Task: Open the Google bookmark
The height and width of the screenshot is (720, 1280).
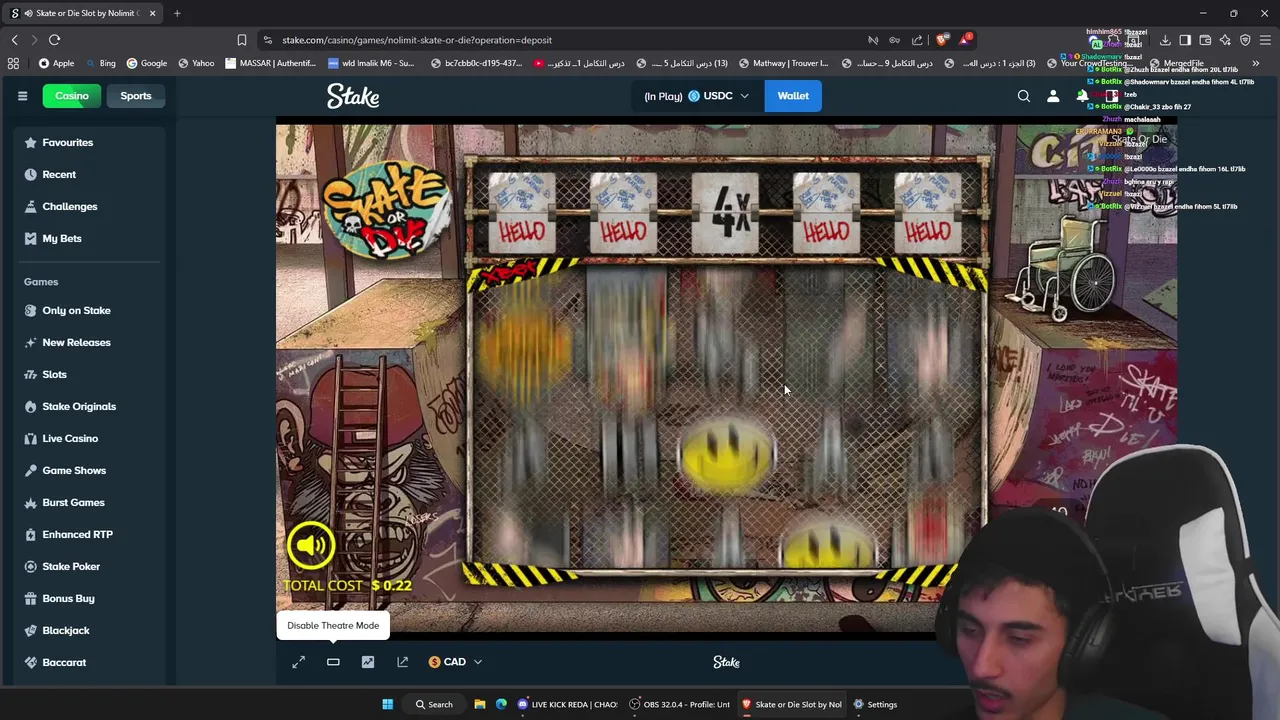Action: click(x=146, y=63)
